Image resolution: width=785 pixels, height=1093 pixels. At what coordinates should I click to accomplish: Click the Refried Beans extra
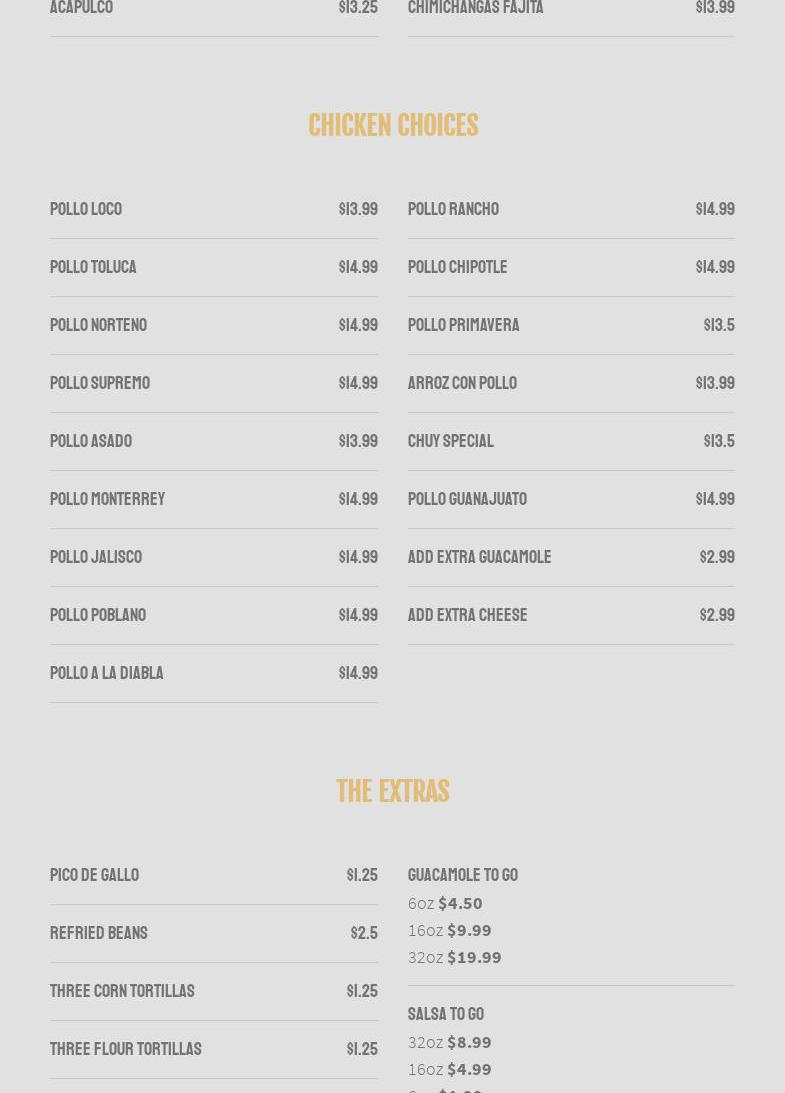(99, 933)
